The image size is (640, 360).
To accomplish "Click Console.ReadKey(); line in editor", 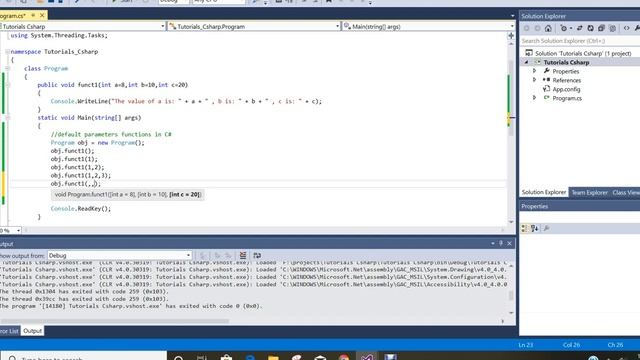I will coord(81,209).
